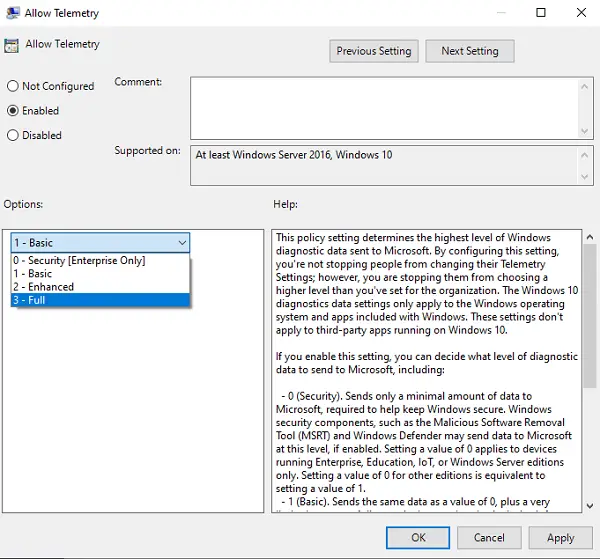Click the Allow Telemetry heading text
Viewport: 600px width, 559px height.
point(62,44)
